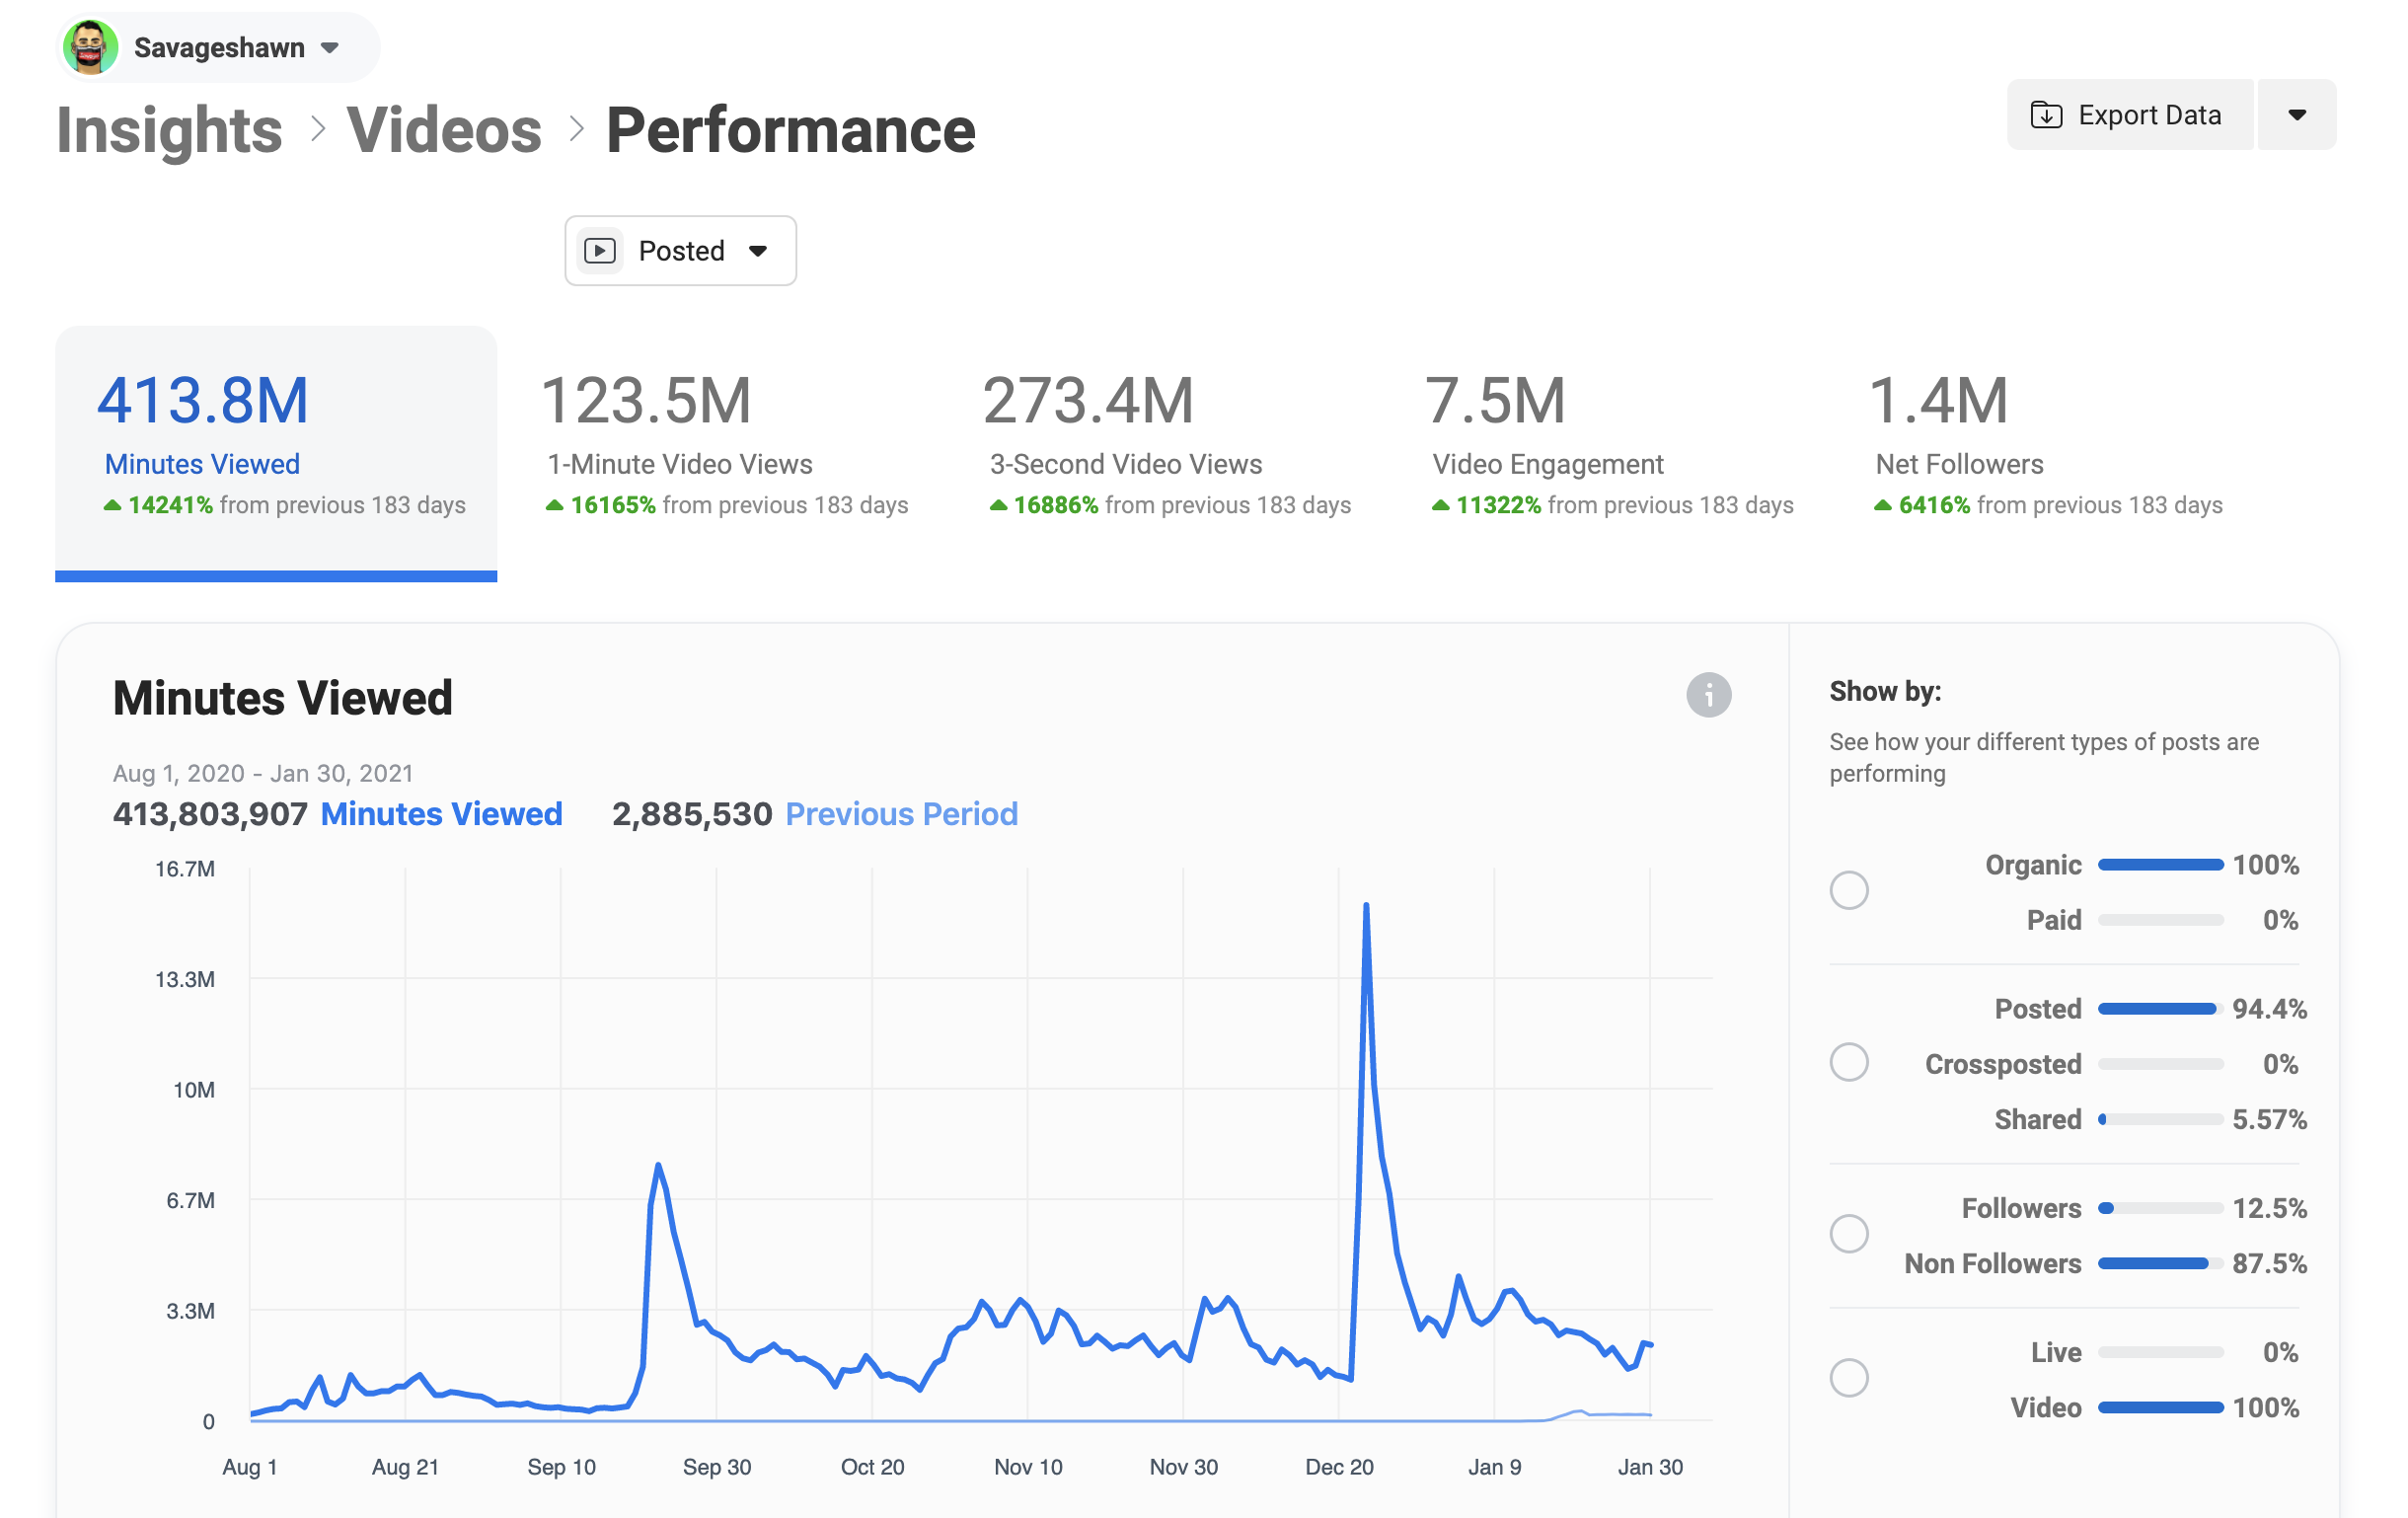Click the Export Data download icon
The height and width of the screenshot is (1518, 2408).
point(2046,115)
